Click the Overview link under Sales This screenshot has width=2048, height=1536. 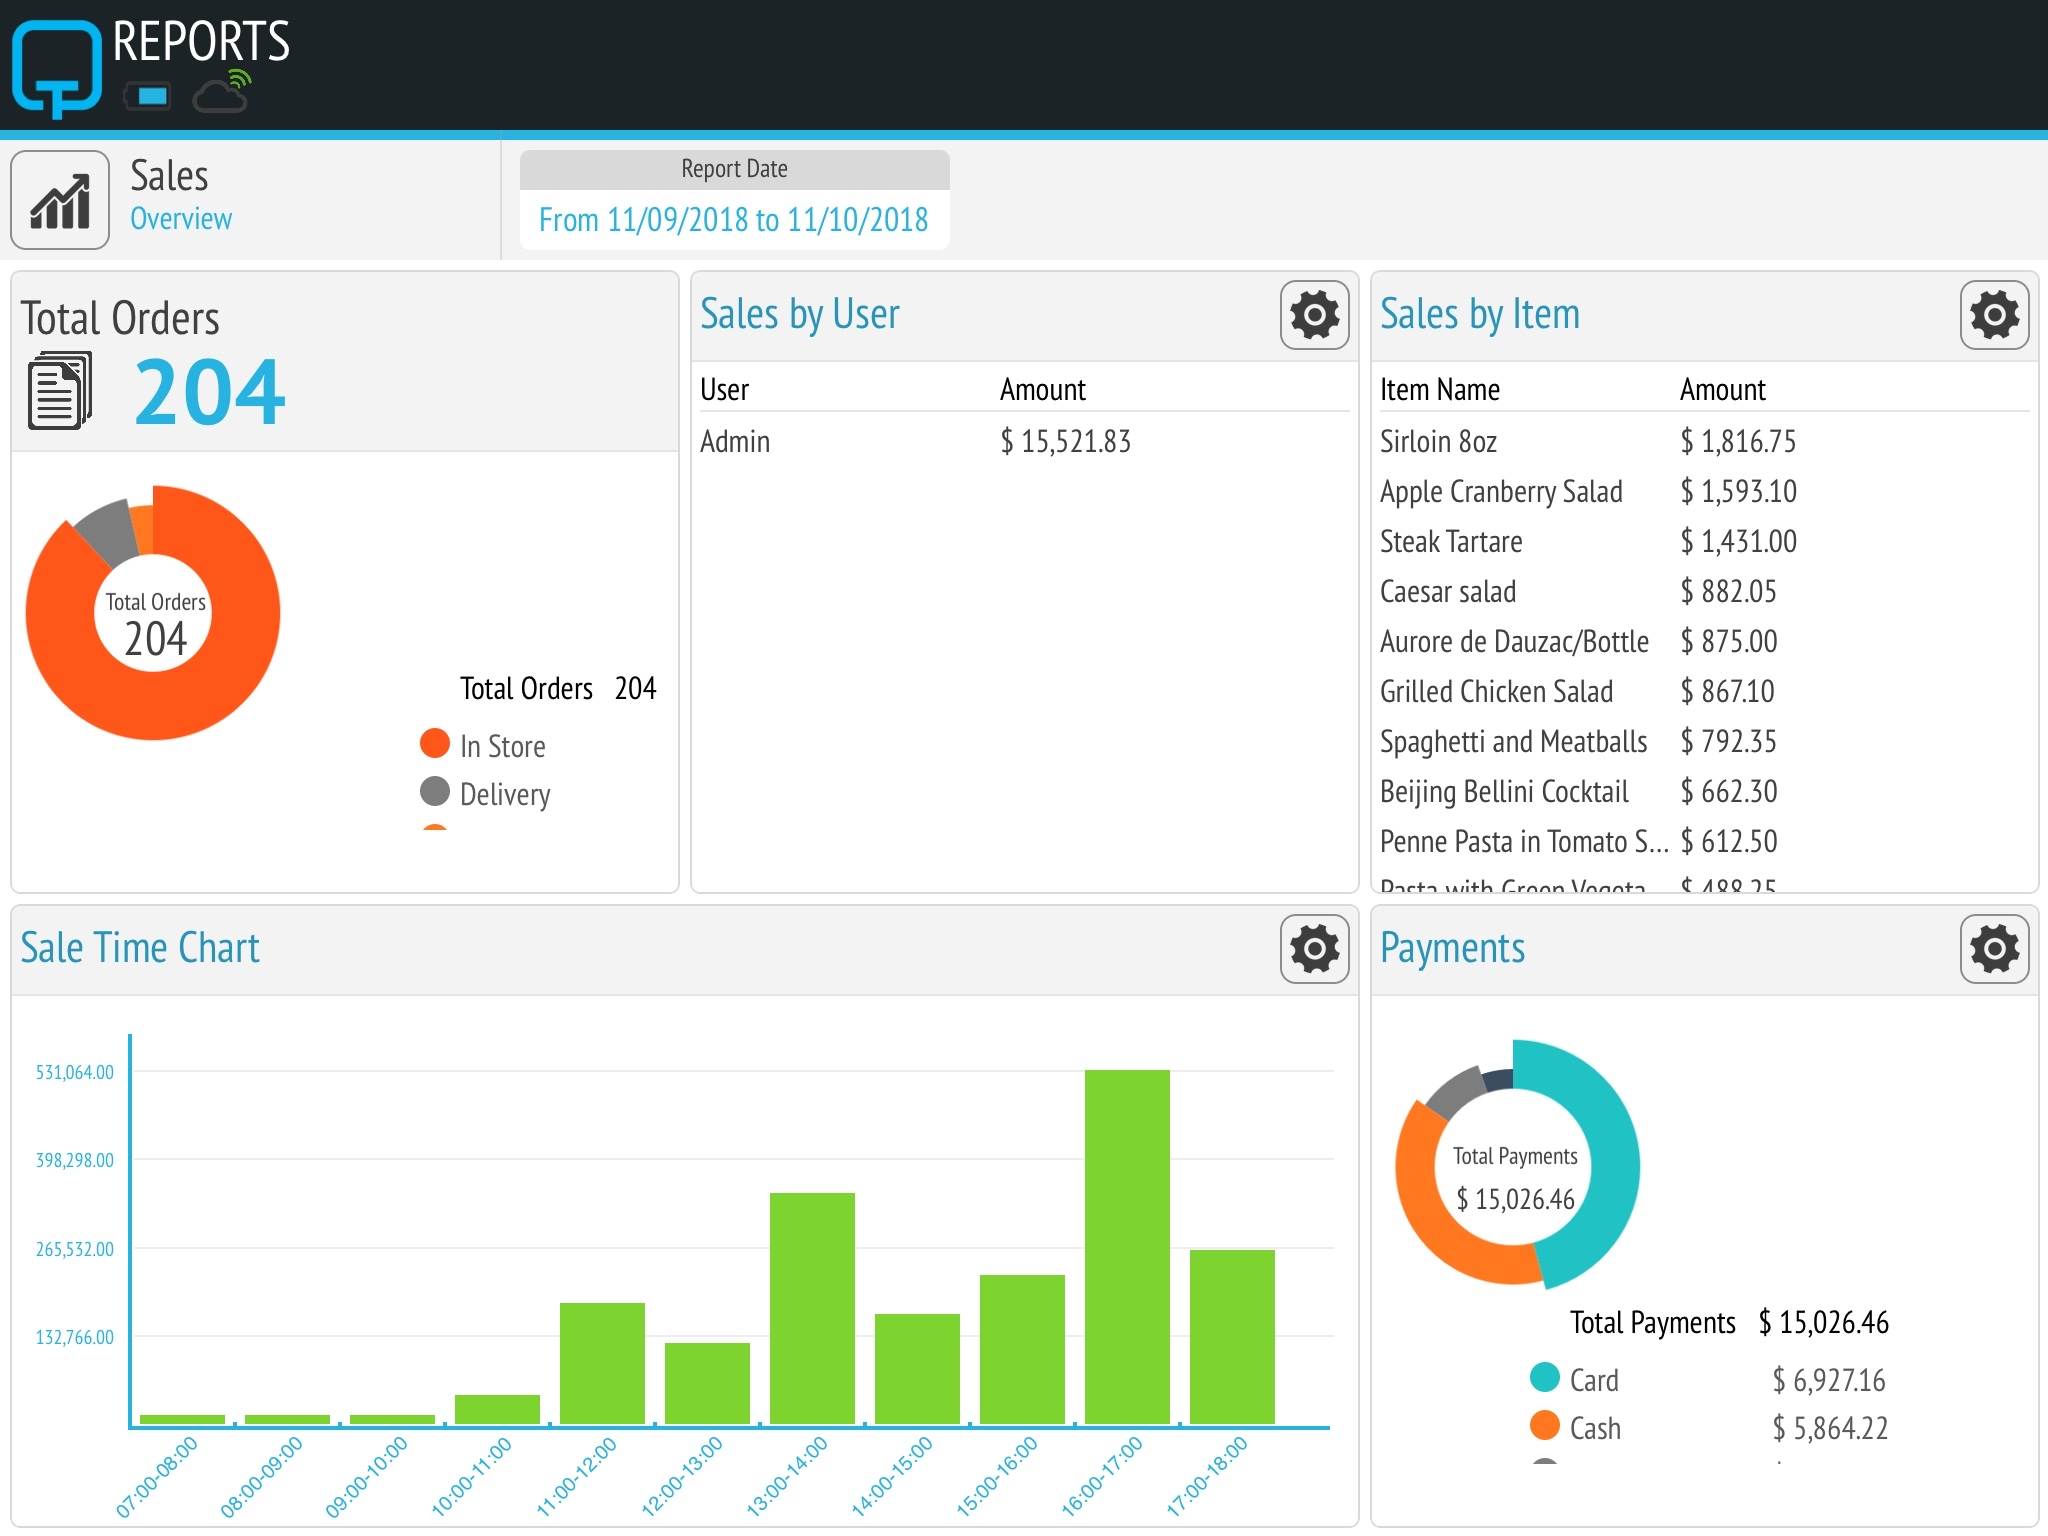point(181,219)
